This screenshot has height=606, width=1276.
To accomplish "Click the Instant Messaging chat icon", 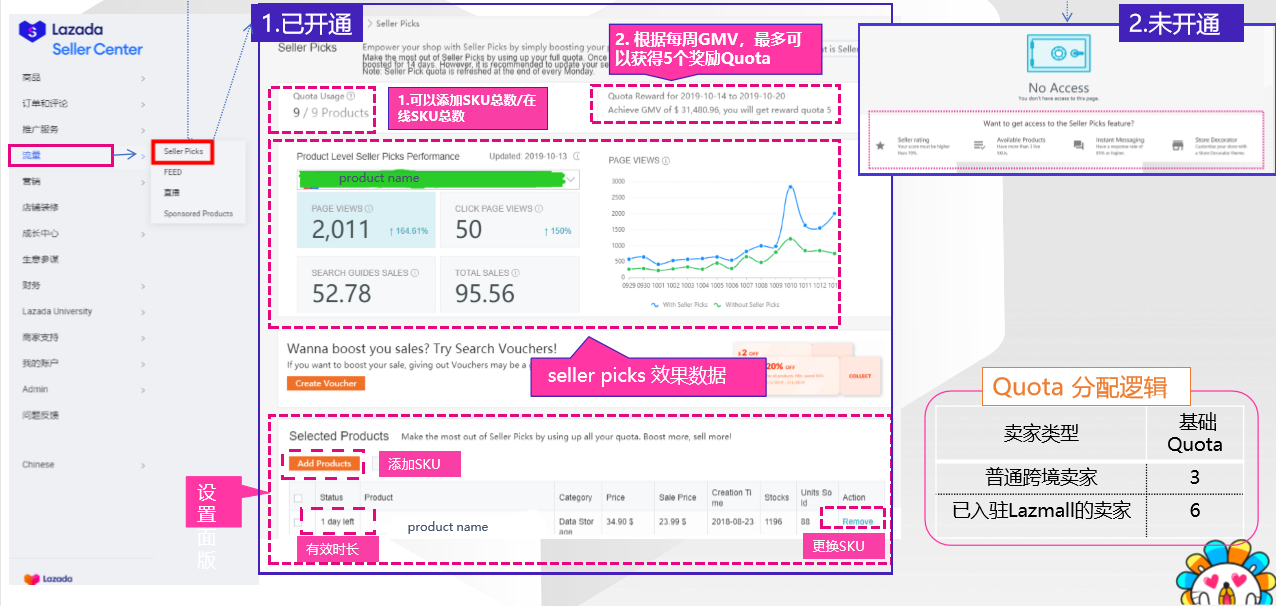I will 1078,145.
